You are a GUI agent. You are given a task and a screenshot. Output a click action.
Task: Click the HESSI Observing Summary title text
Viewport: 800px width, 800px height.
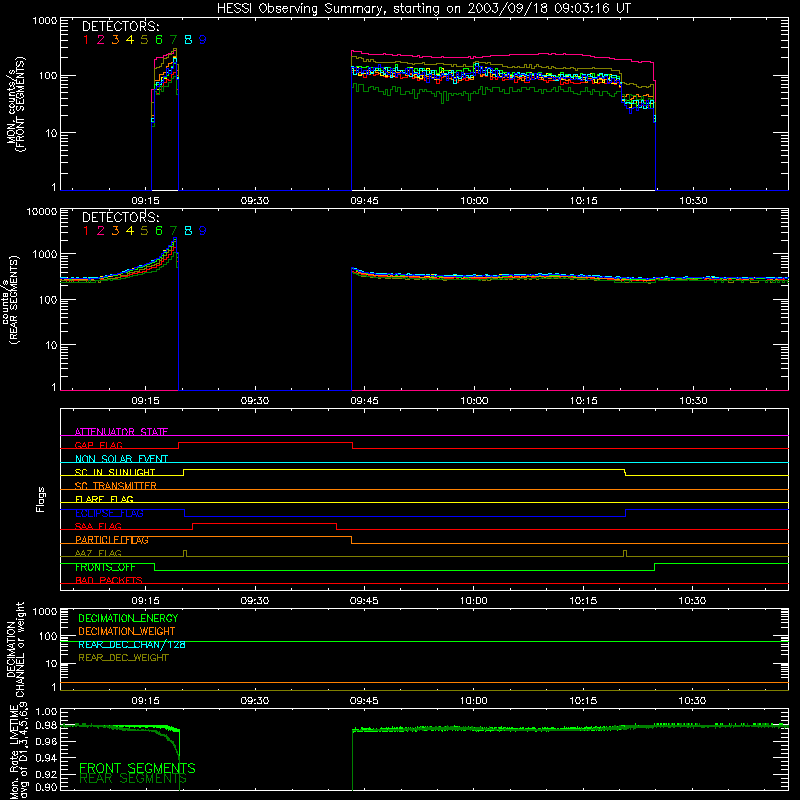pos(424,9)
